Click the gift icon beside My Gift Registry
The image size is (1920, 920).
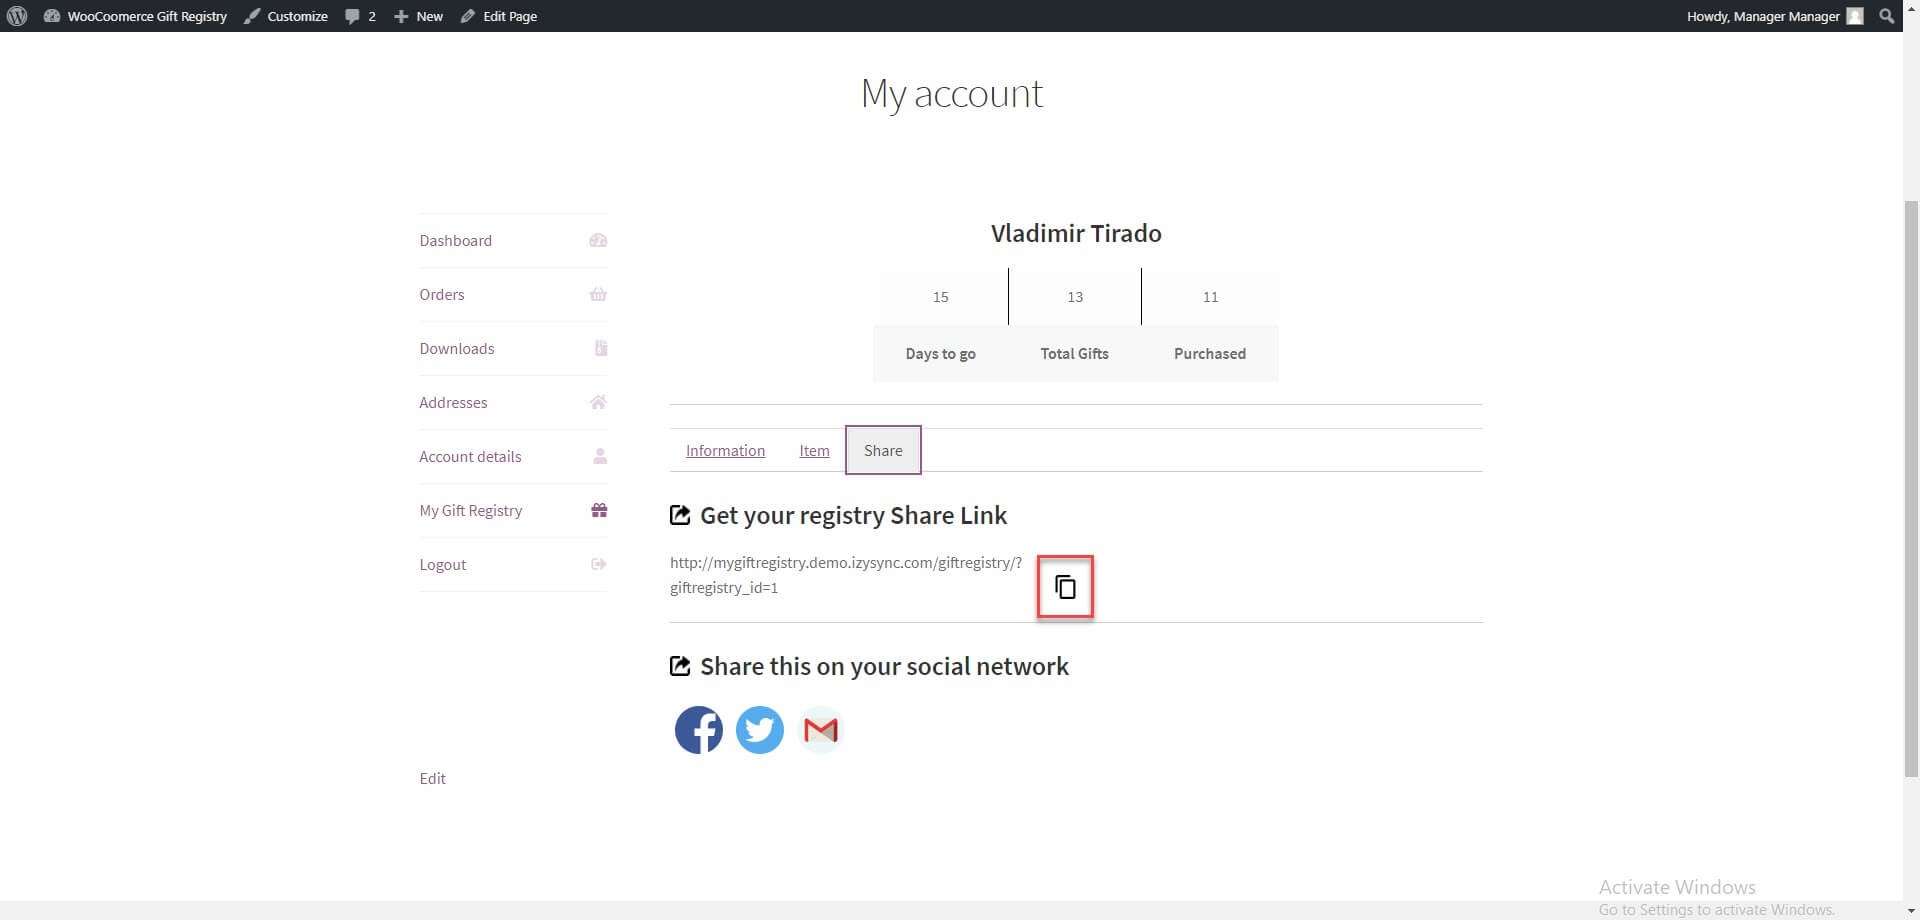click(599, 510)
